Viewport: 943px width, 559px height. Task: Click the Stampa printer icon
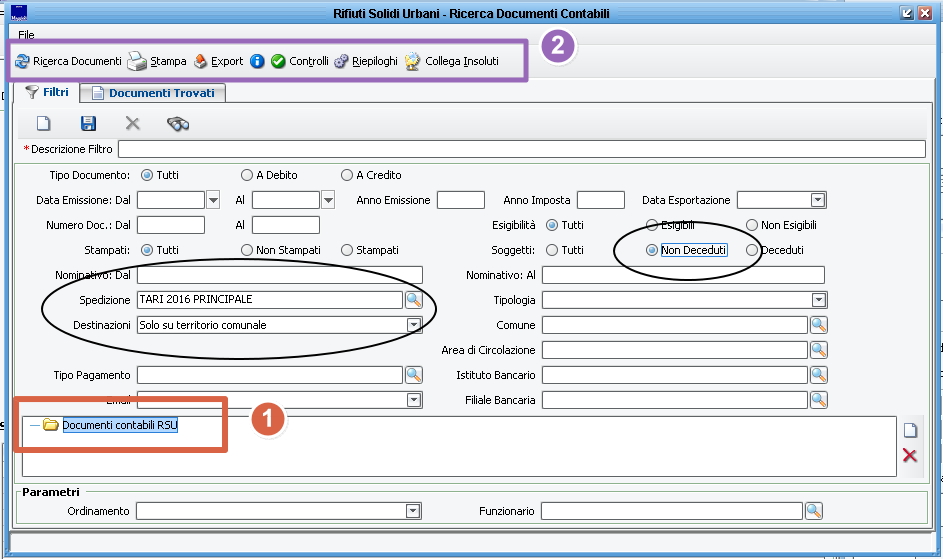[136, 61]
